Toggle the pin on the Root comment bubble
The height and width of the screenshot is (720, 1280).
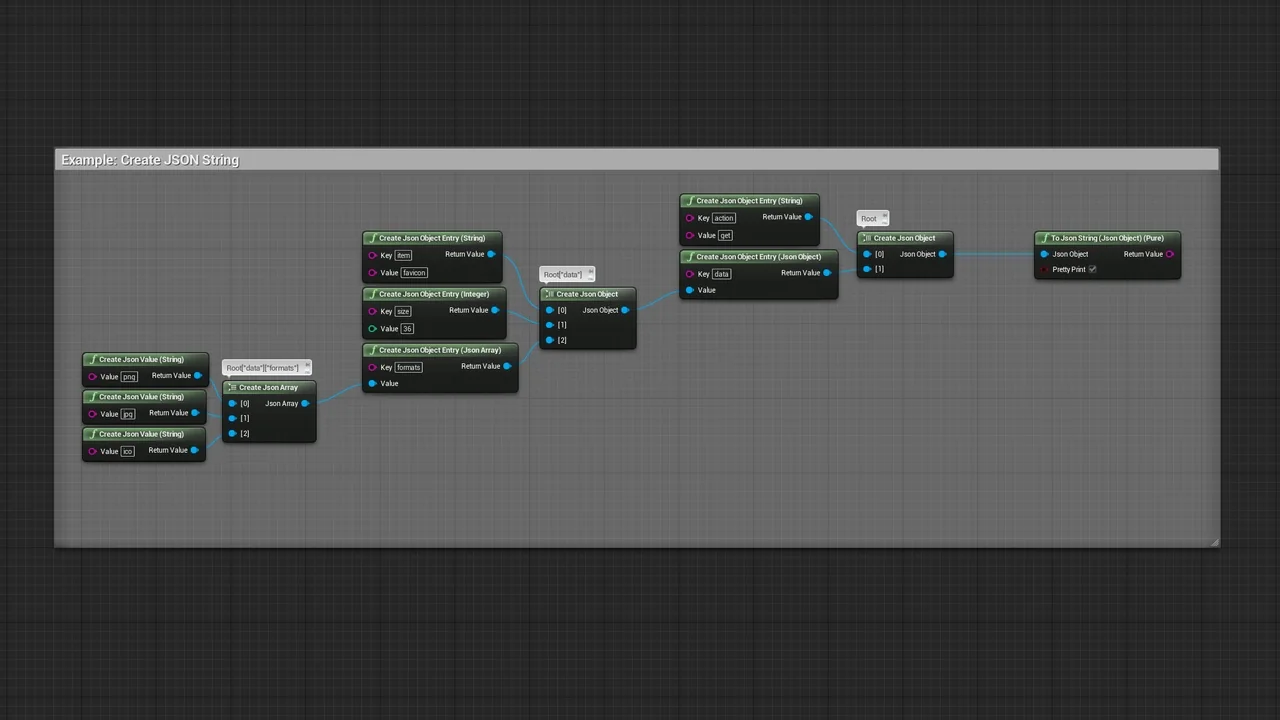point(884,217)
